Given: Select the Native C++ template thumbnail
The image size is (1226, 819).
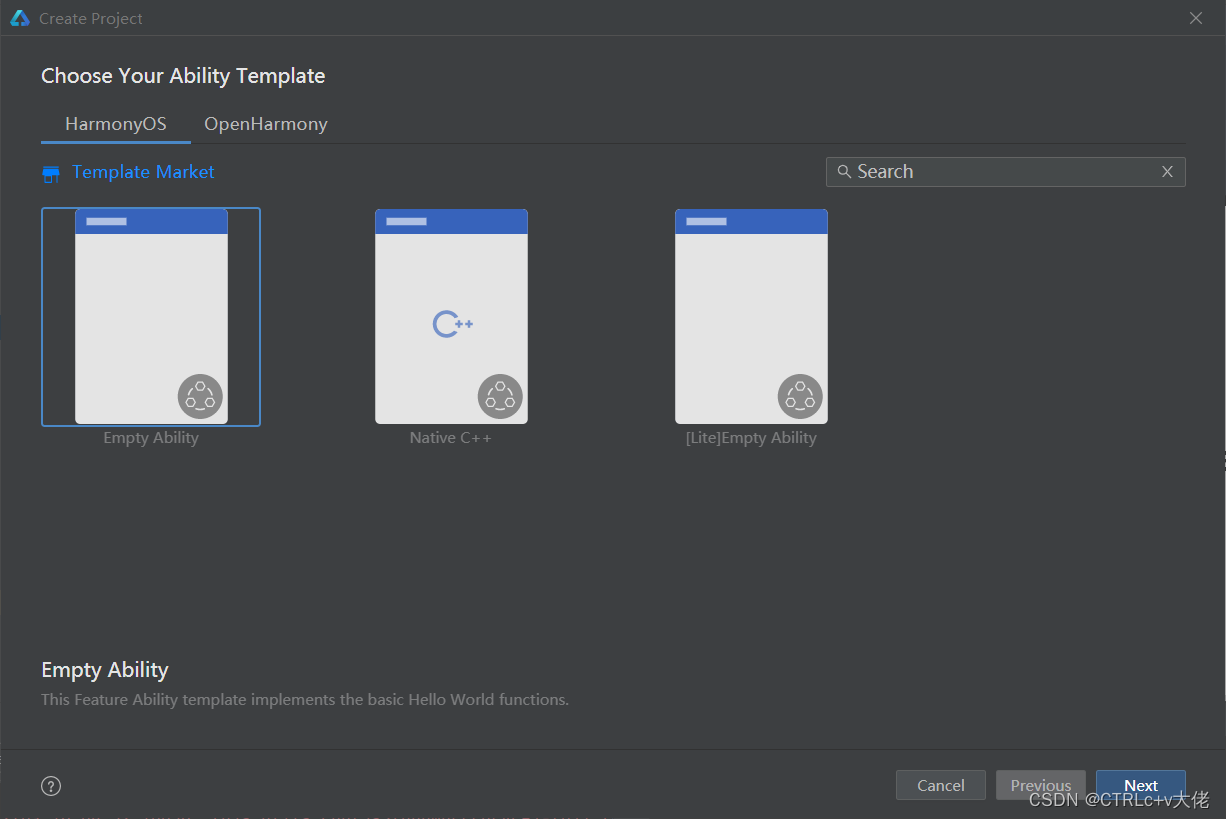Looking at the screenshot, I should 451,316.
